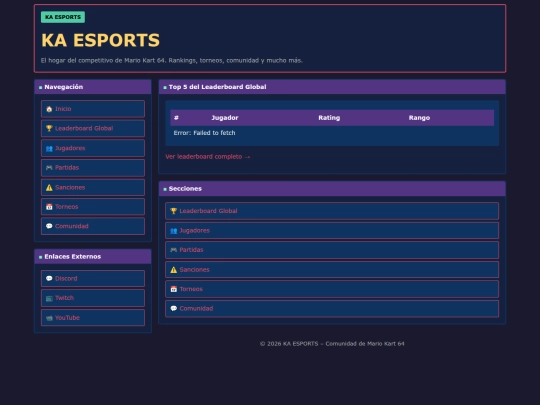
Task: Open the Discord external link
Action: [x=93, y=278]
